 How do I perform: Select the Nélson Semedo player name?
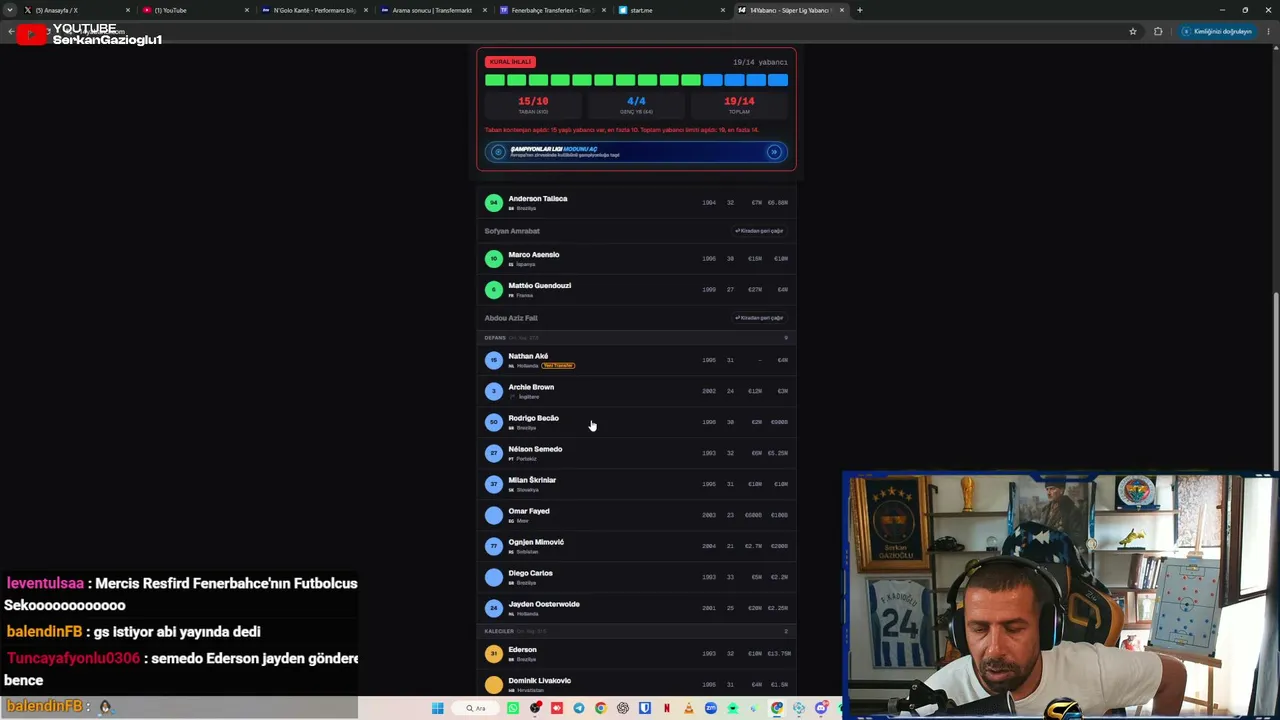535,449
